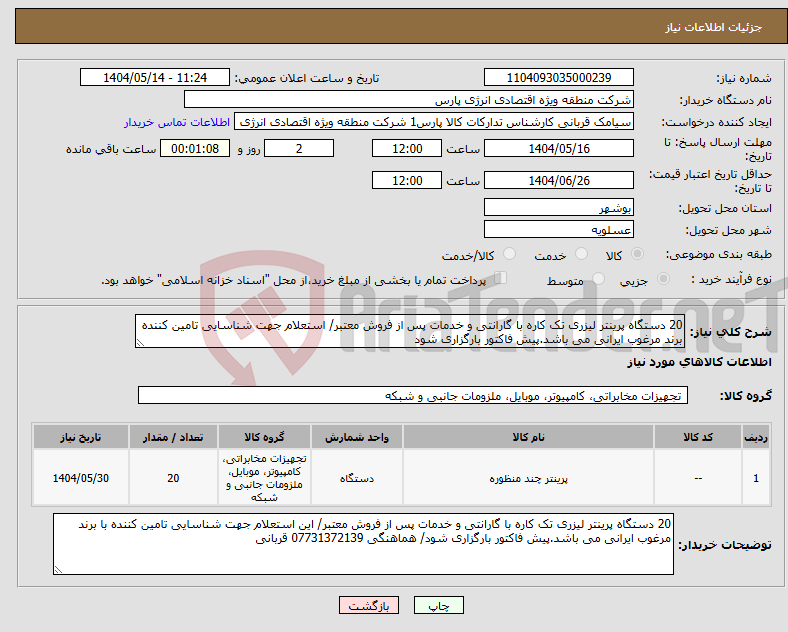
Task: Click the product code cell showing --
Action: [x=698, y=478]
